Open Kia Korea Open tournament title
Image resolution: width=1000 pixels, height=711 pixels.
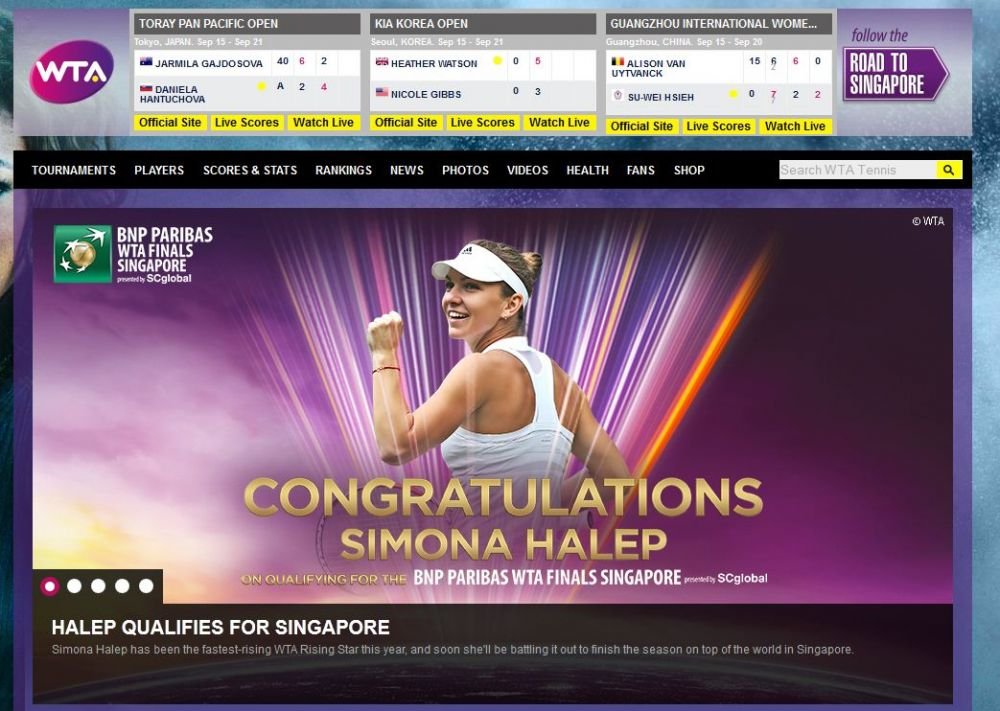(421, 24)
